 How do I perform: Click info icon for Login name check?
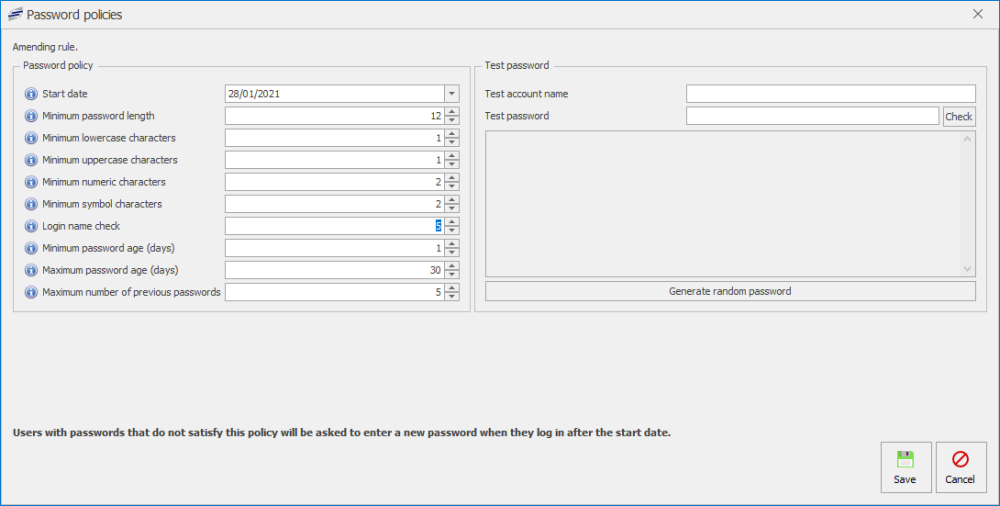click(x=31, y=226)
